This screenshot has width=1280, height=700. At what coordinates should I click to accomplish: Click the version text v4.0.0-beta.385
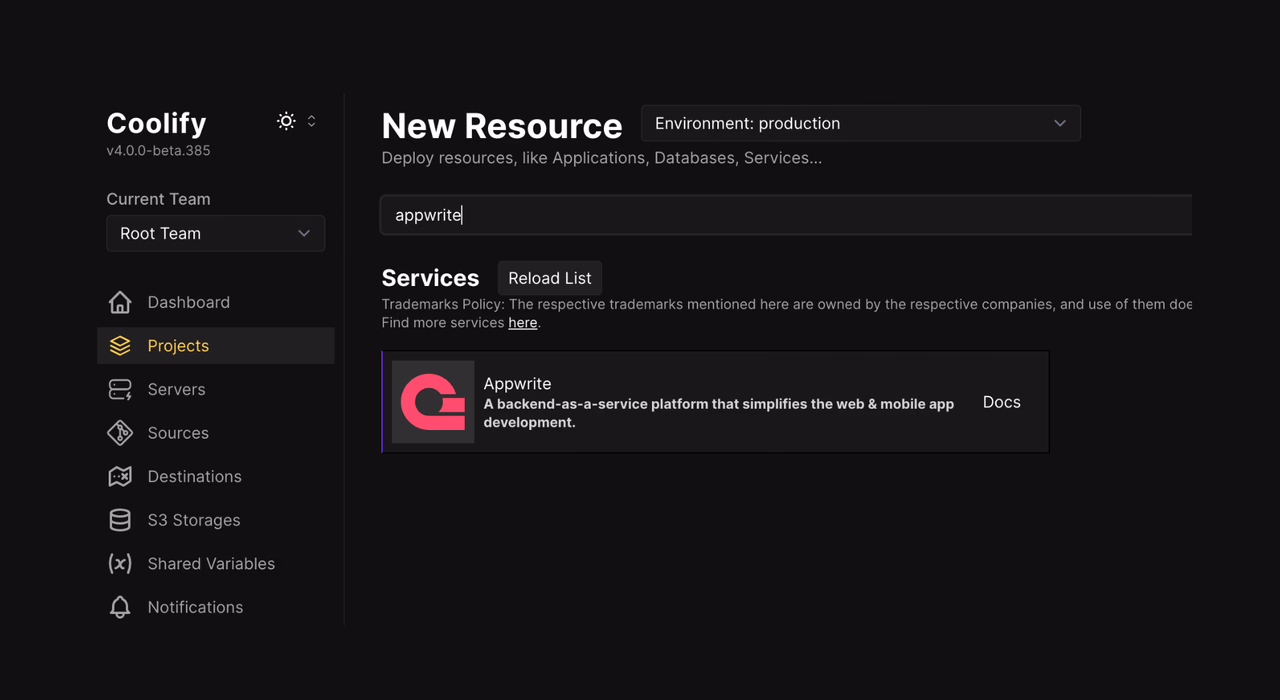coord(158,151)
